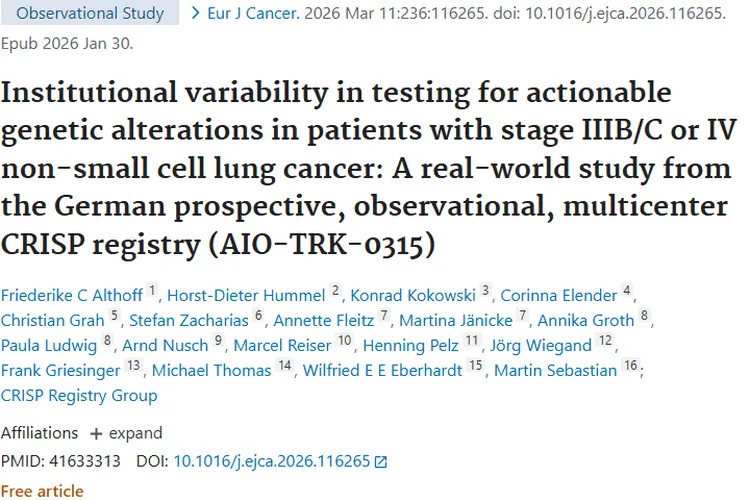Click affiliation superscript 1 after Althoff
The width and height of the screenshot is (750, 500).
click(x=152, y=291)
